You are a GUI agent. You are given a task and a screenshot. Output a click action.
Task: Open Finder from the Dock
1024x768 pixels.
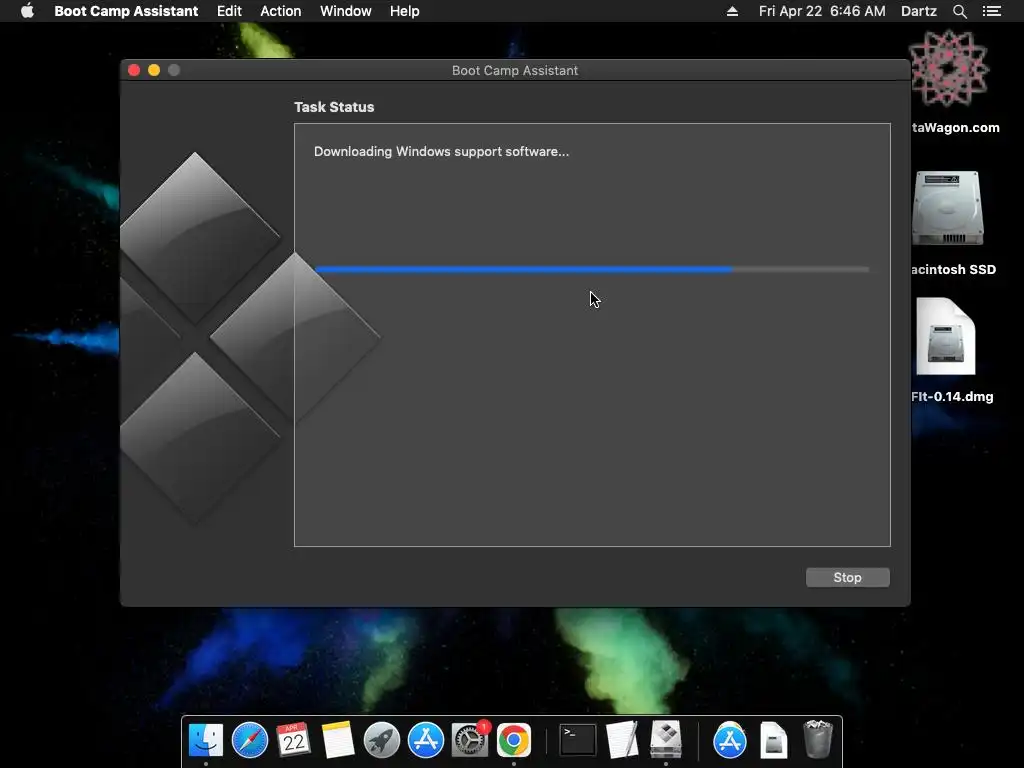pyautogui.click(x=206, y=740)
